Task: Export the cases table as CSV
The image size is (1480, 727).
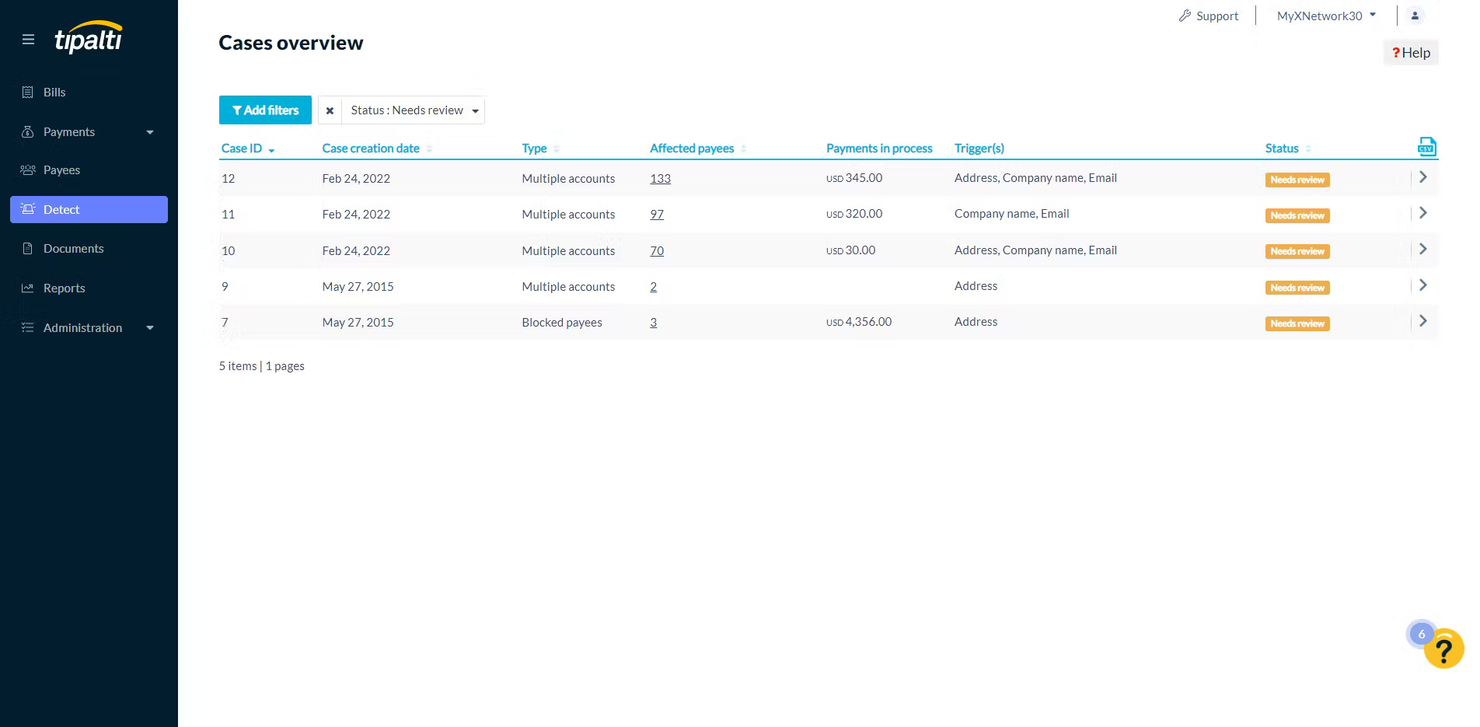Action: 1426,145
